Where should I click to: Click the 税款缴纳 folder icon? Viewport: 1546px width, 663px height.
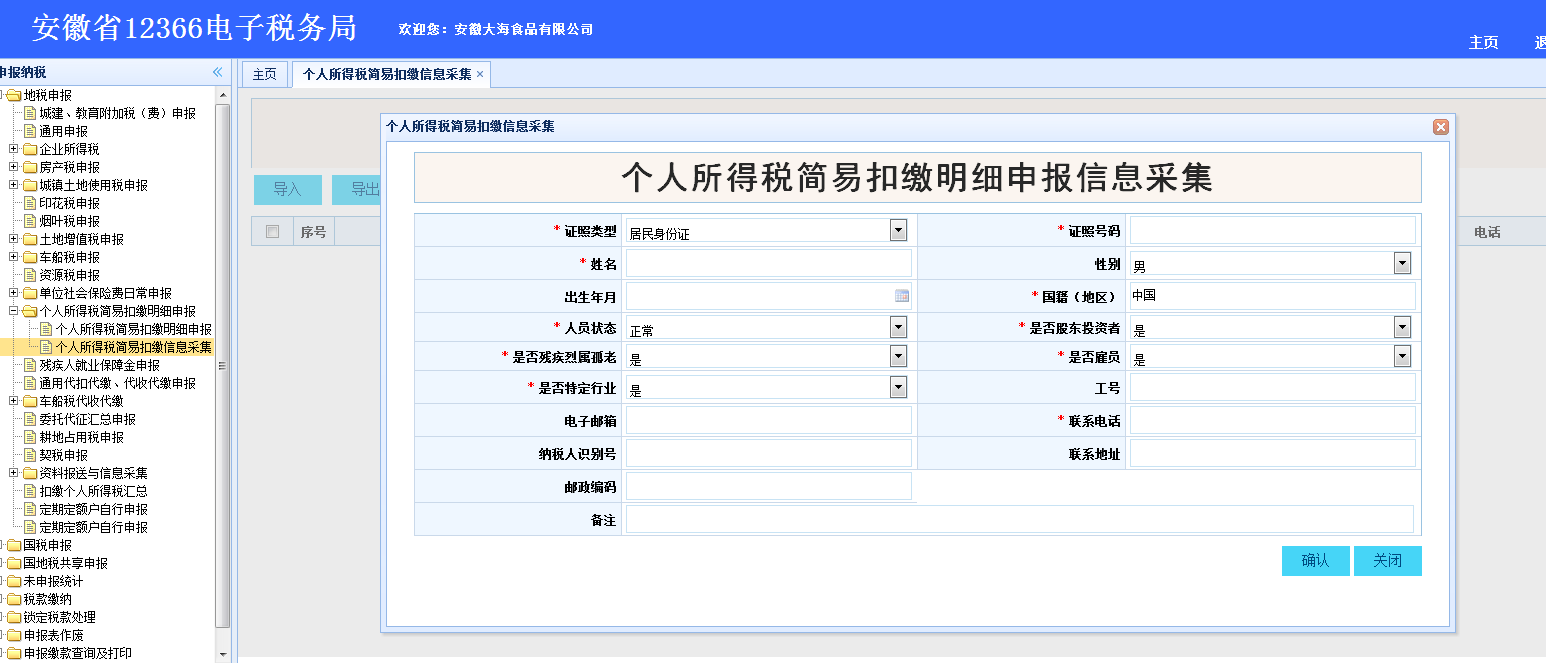click(x=14, y=599)
